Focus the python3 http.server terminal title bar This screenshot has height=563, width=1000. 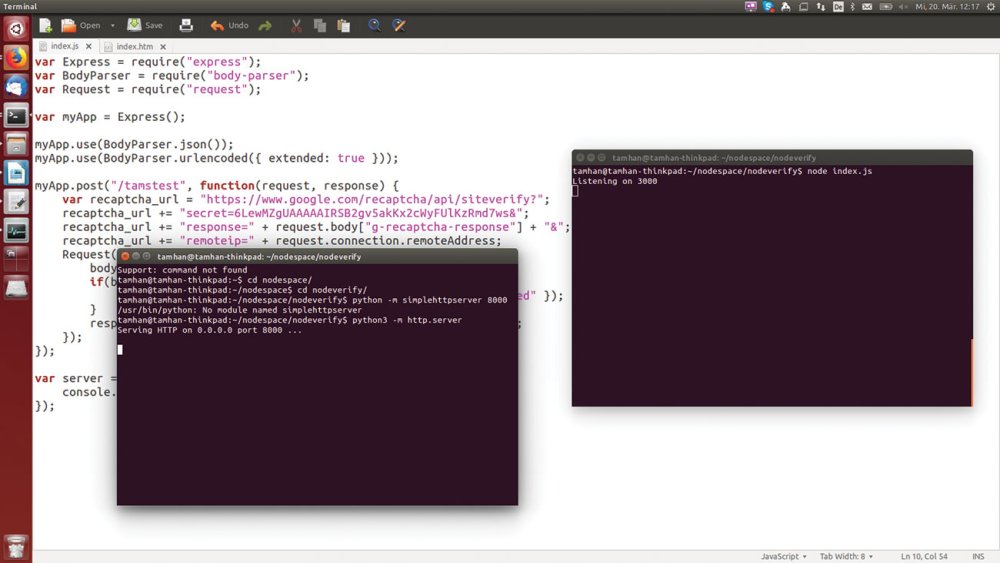tap(318, 256)
